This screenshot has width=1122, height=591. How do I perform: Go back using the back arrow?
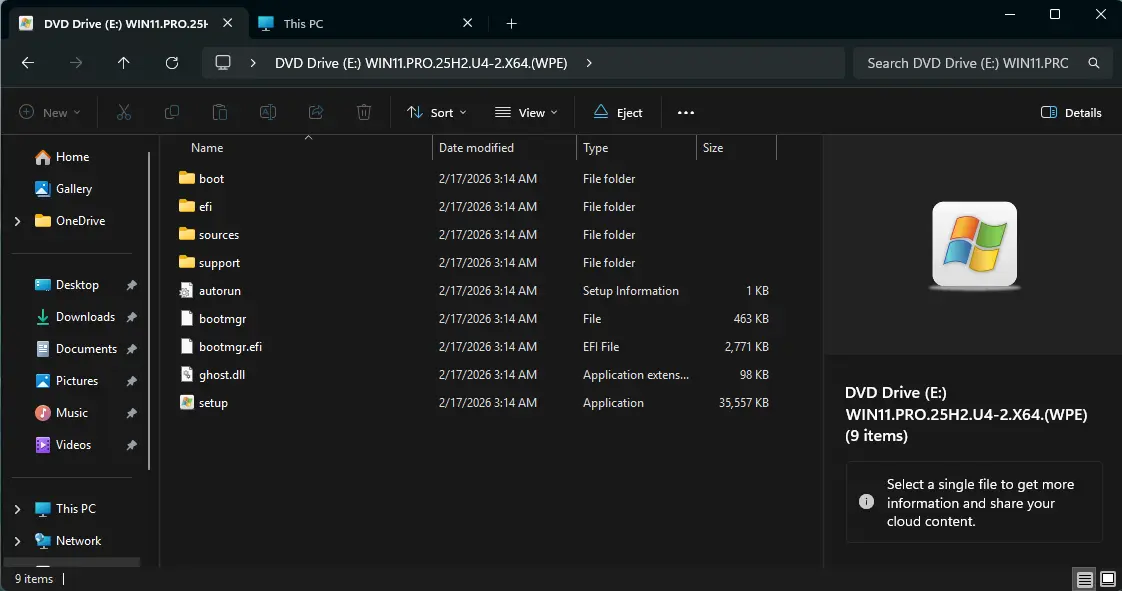[x=28, y=63]
